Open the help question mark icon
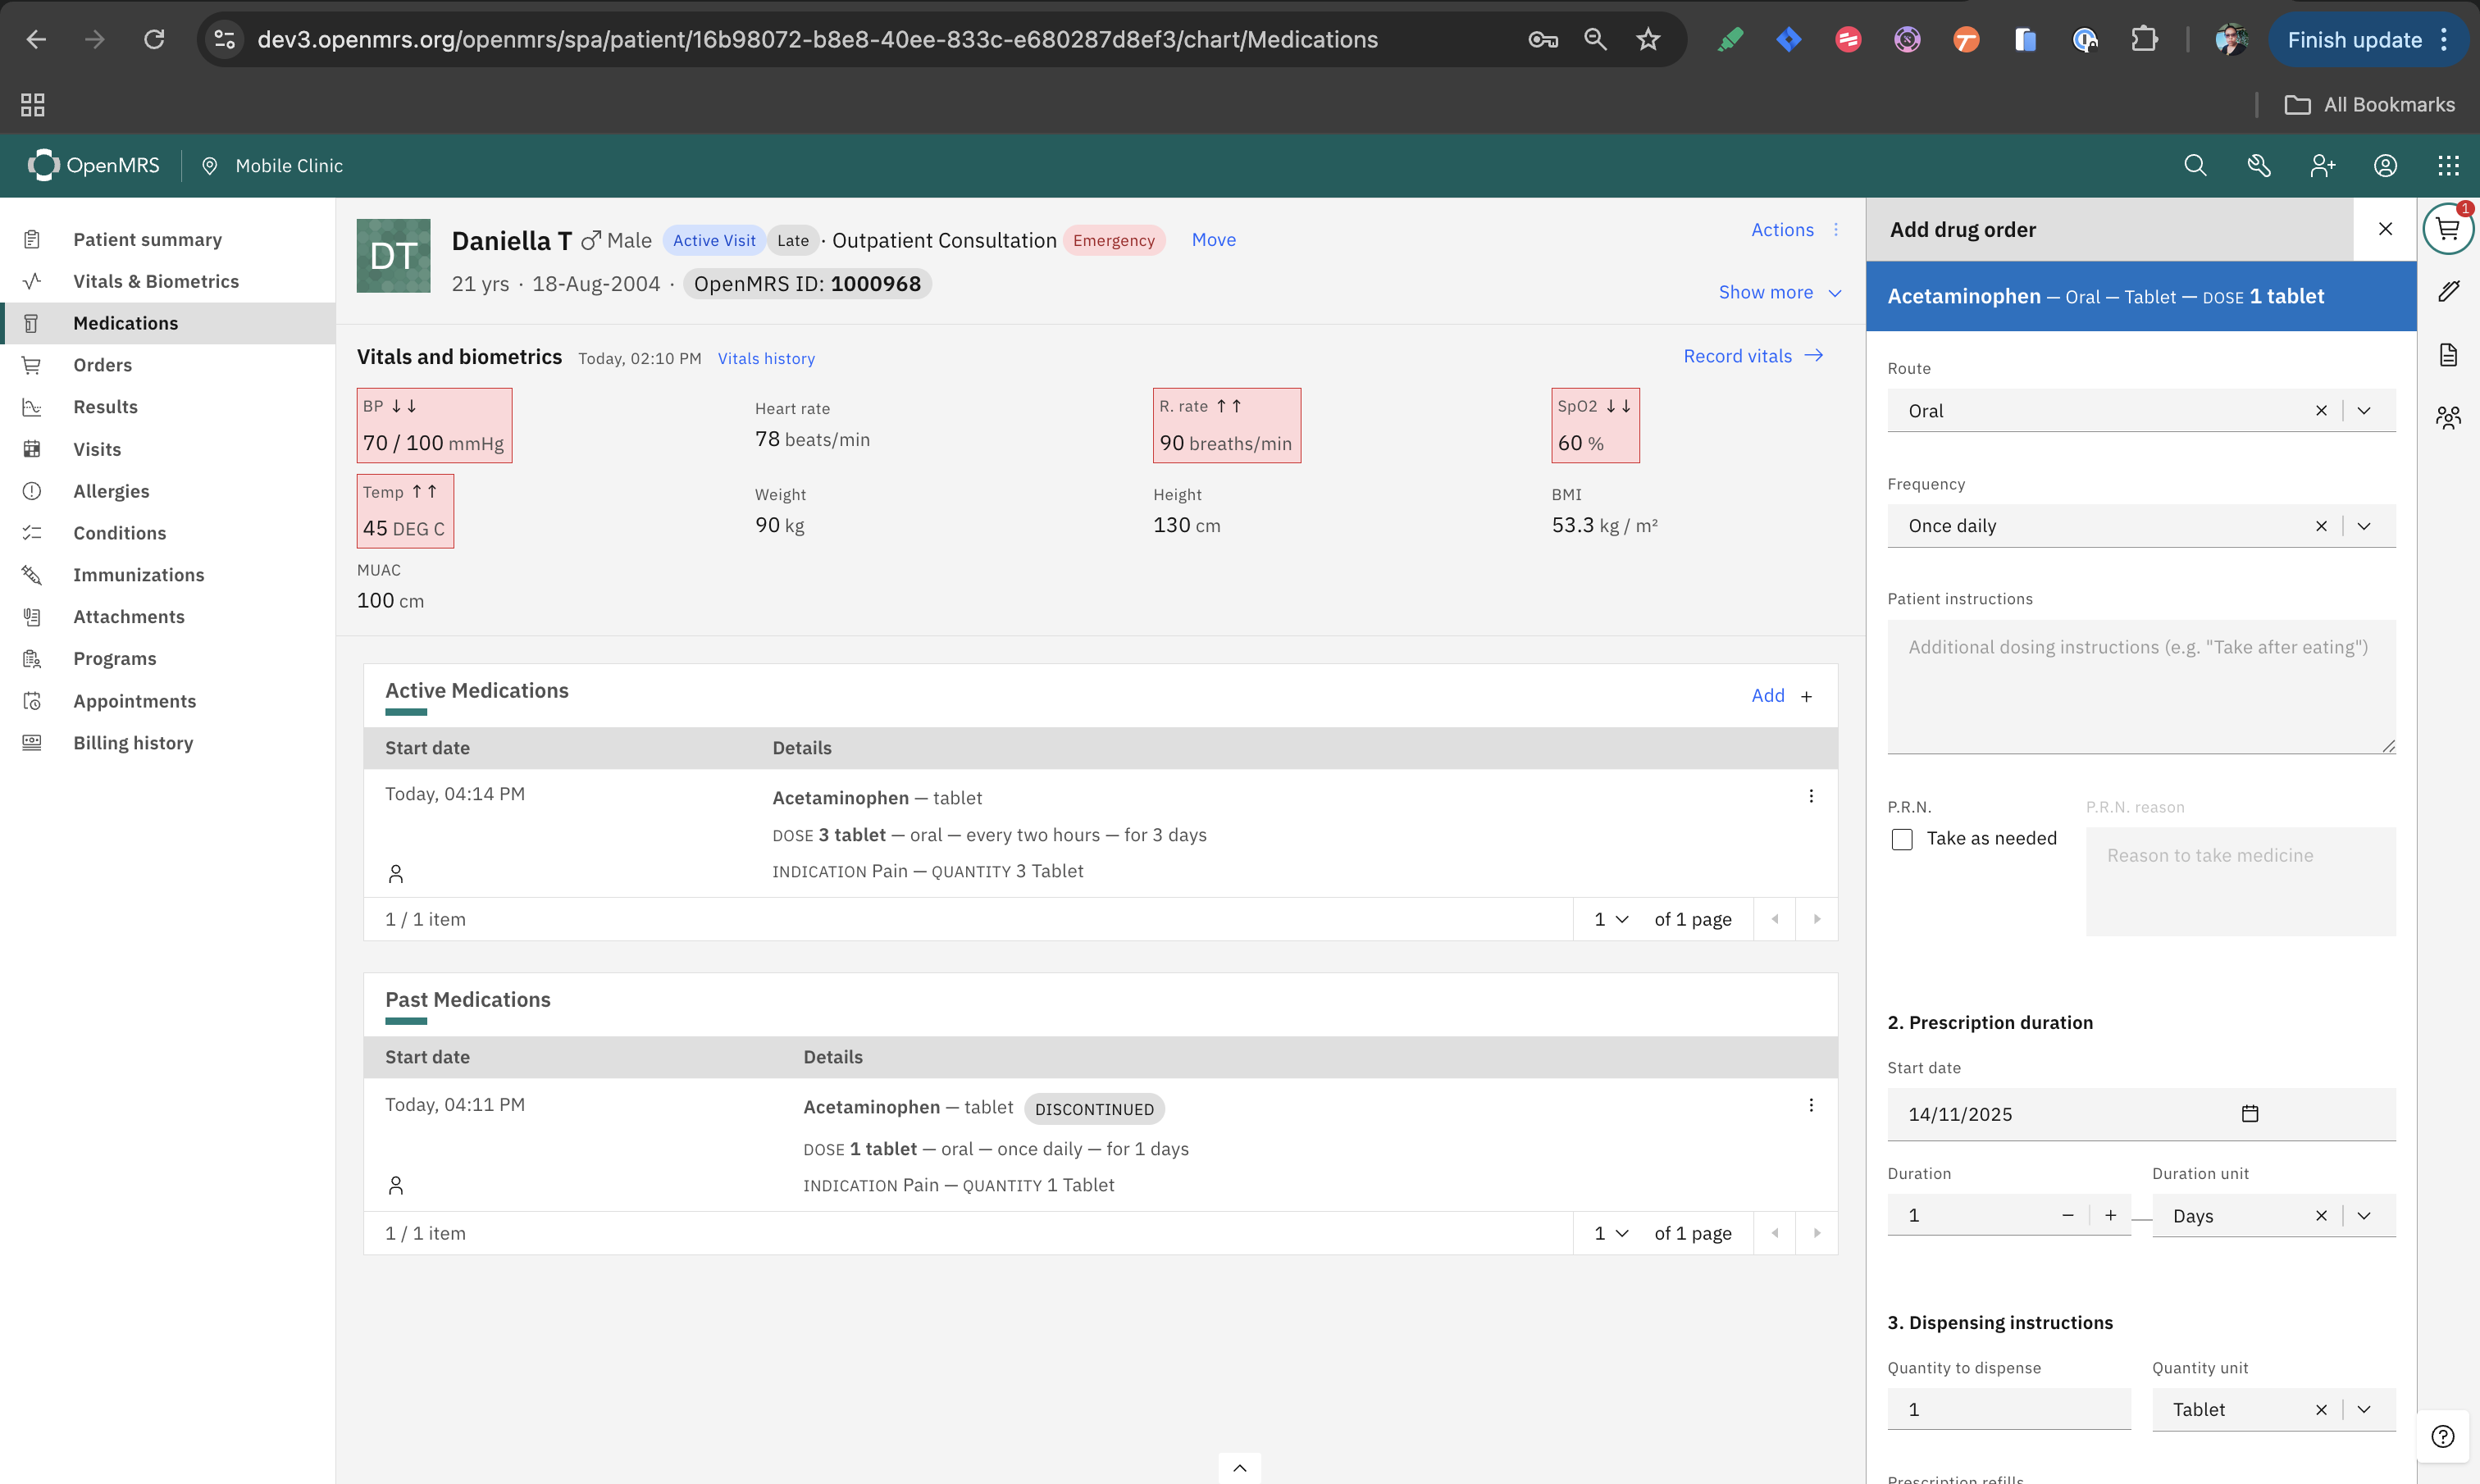The image size is (2480, 1484). [x=2443, y=1437]
